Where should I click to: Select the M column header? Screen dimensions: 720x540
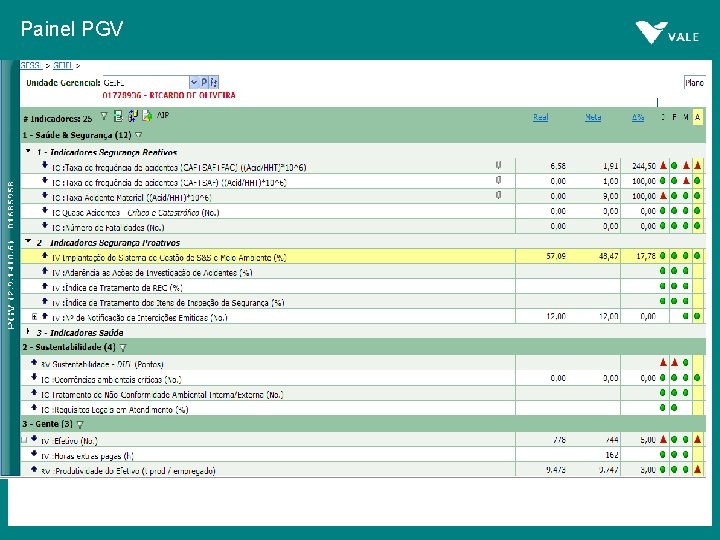(x=686, y=118)
